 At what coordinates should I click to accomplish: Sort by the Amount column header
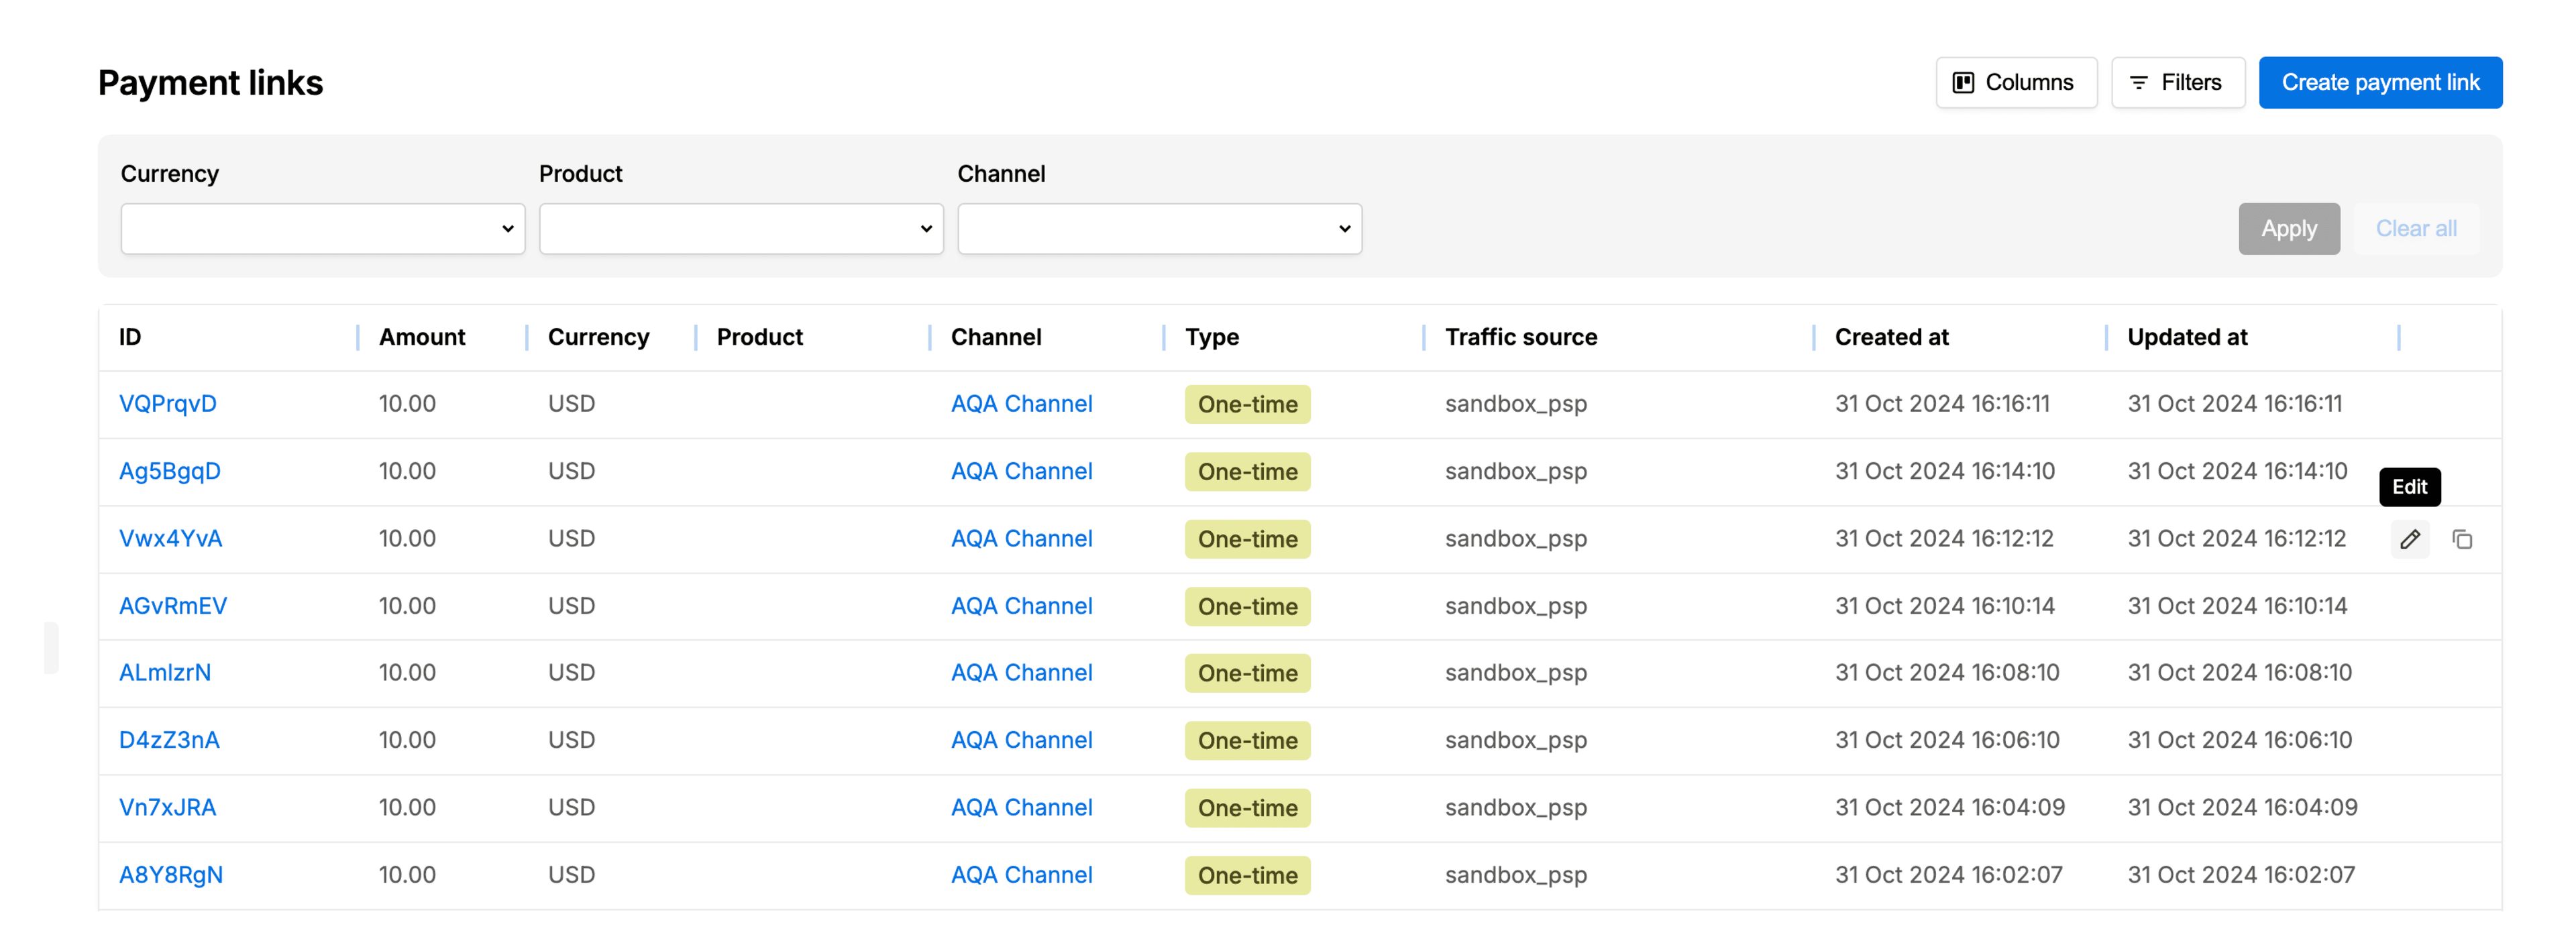(x=421, y=337)
